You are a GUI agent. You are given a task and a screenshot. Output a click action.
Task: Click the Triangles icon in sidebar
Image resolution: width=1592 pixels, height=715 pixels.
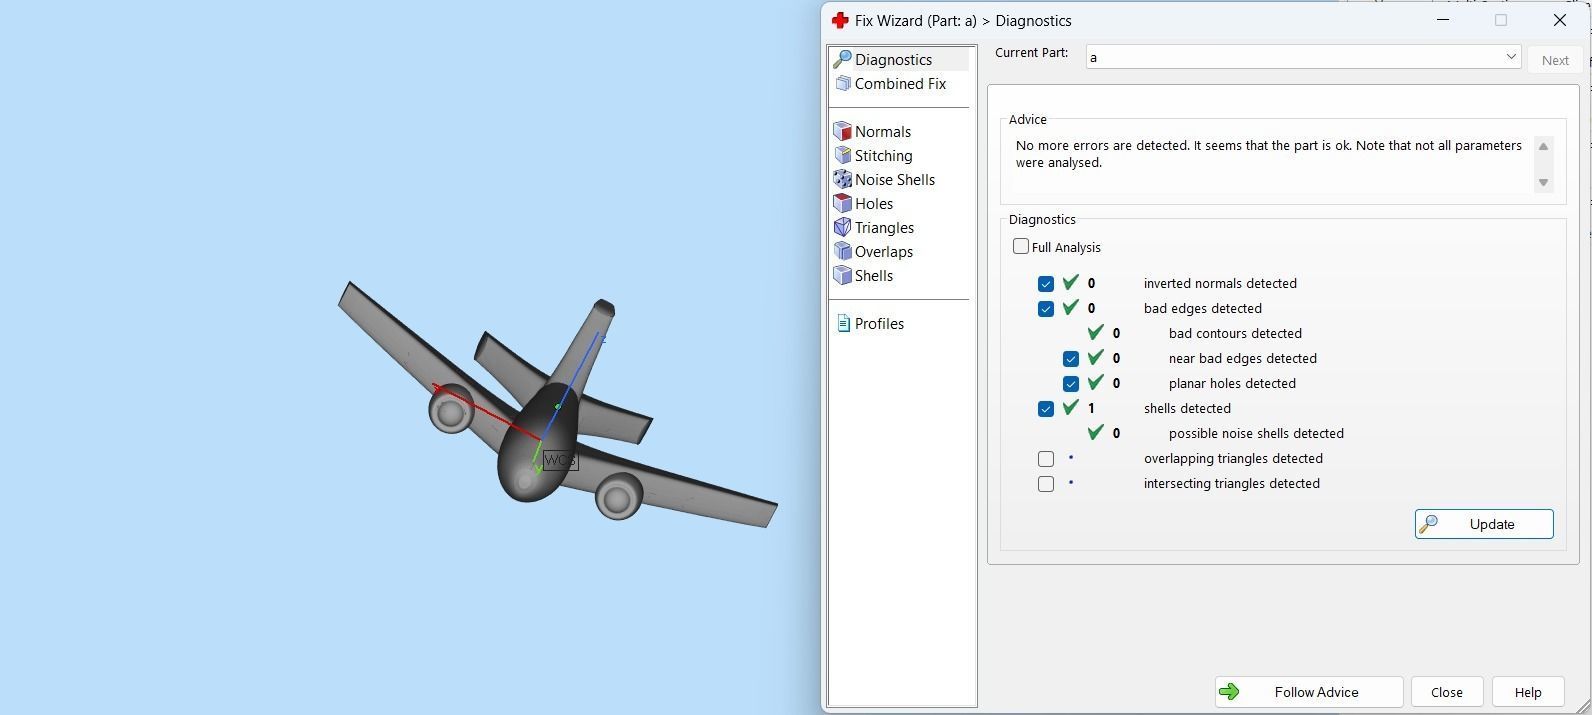[843, 228]
